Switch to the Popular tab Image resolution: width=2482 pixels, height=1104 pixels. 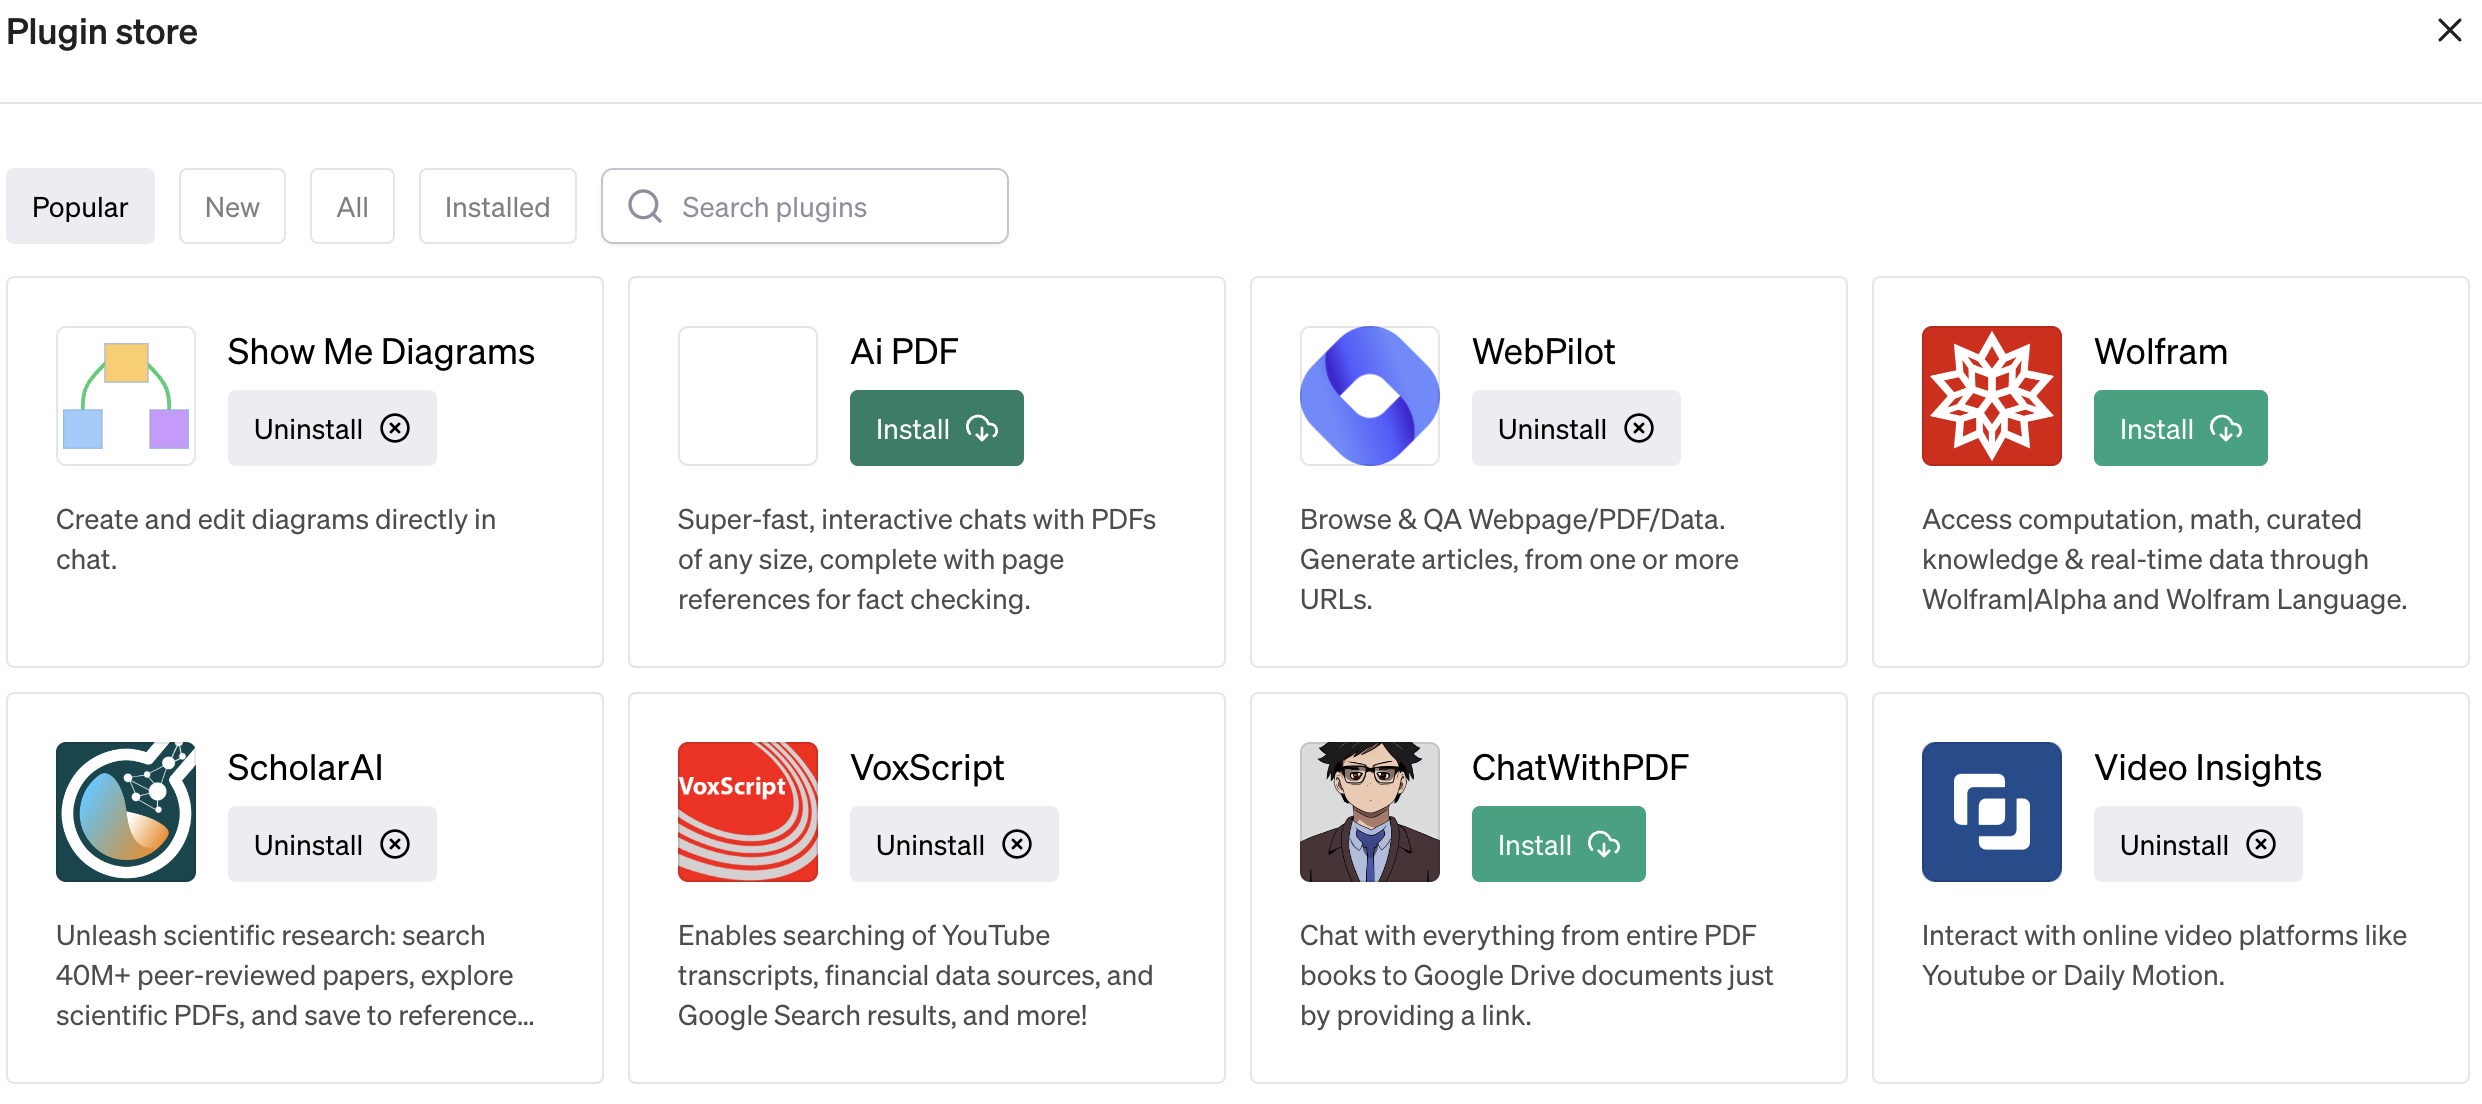(80, 206)
